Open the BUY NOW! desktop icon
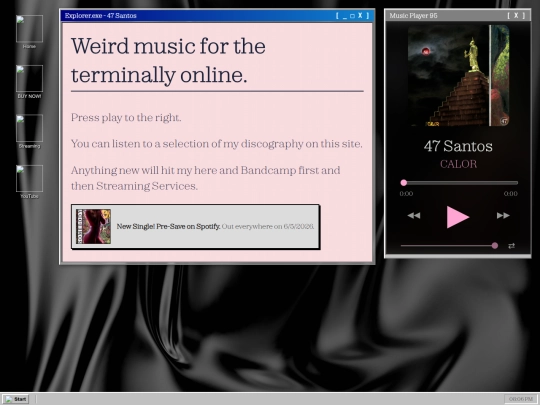This screenshot has height=405, width=540. tap(29, 82)
